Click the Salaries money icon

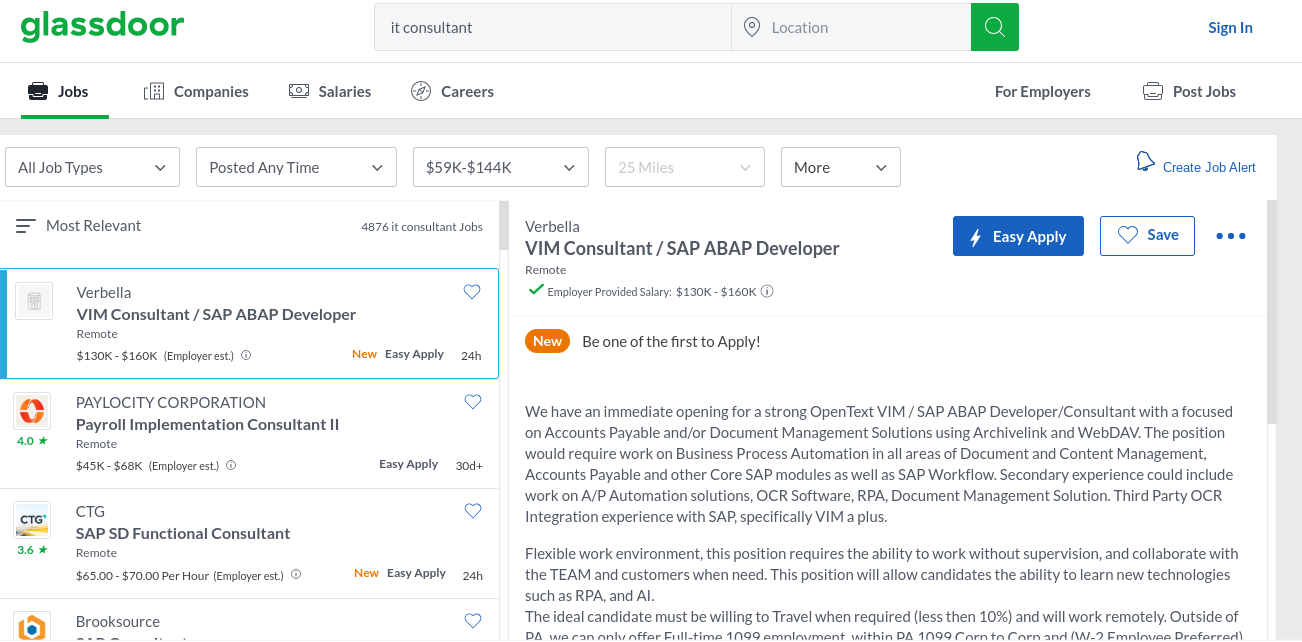(299, 91)
